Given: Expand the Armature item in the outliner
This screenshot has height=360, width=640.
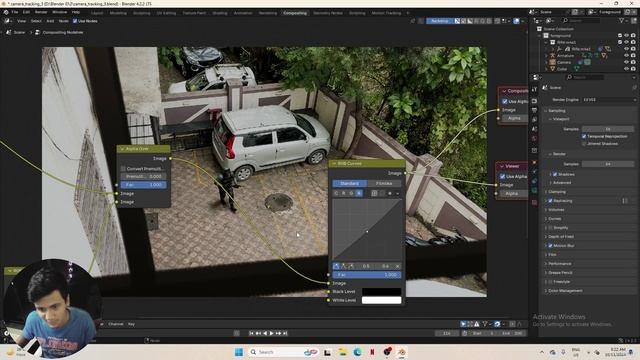Looking at the screenshot, I should coord(546,56).
